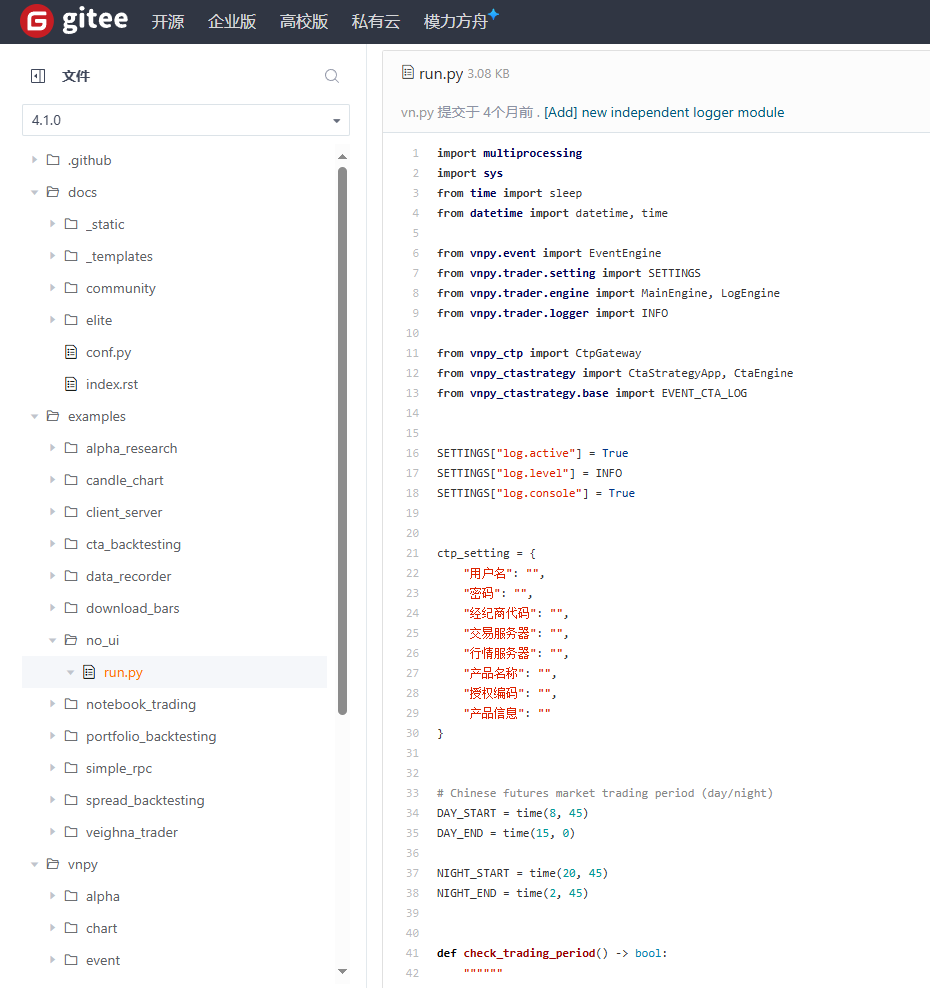930x988 pixels.
Task: Open the client_server folder
Action: coord(124,512)
